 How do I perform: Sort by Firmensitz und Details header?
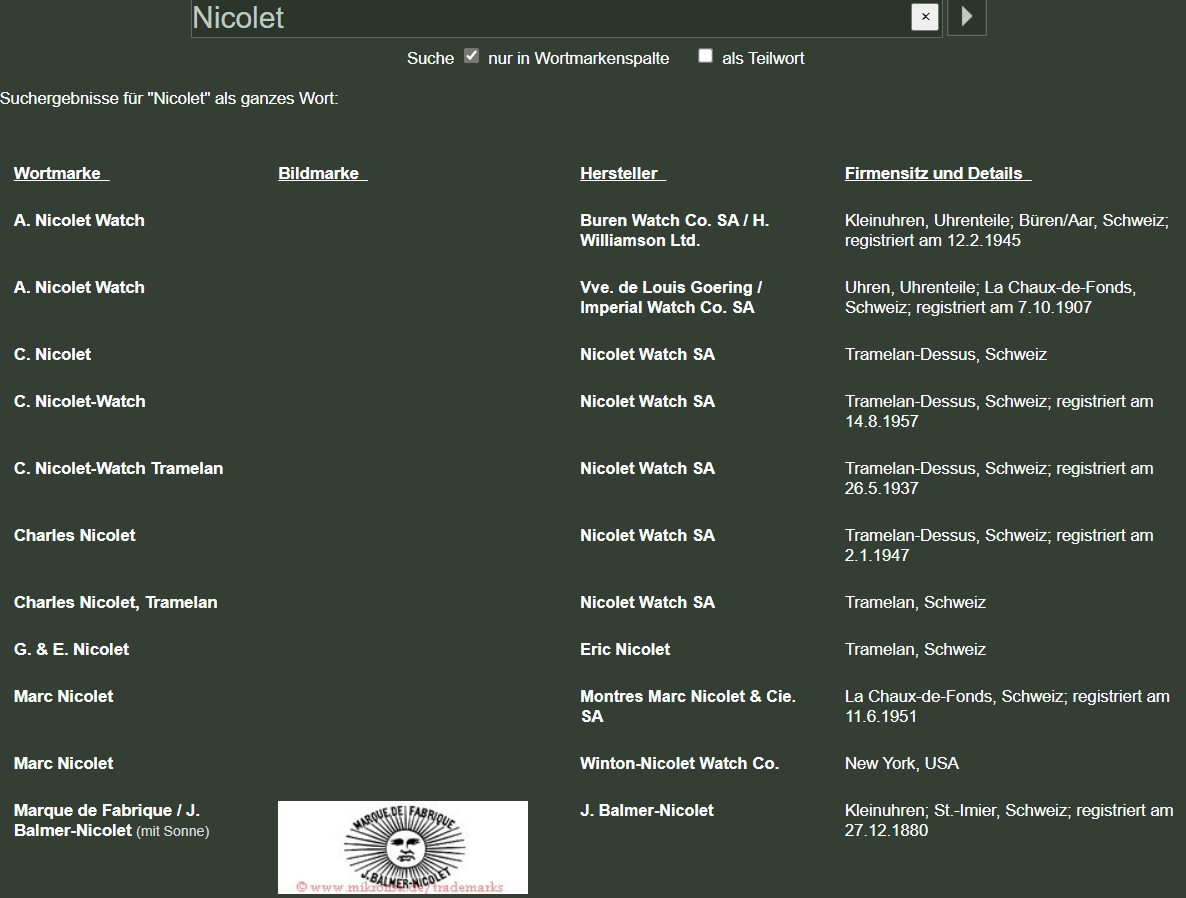pyautogui.click(x=938, y=173)
